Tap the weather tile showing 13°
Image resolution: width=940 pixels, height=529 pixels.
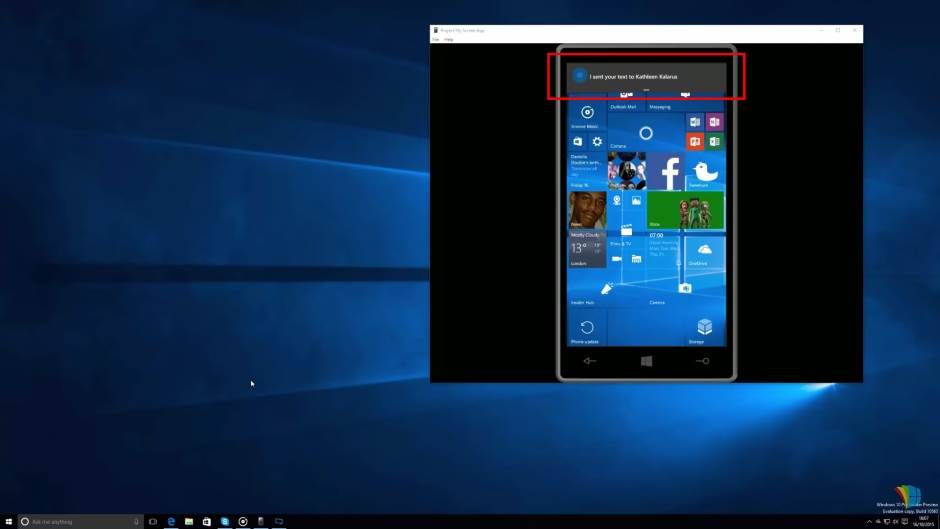tap(586, 250)
